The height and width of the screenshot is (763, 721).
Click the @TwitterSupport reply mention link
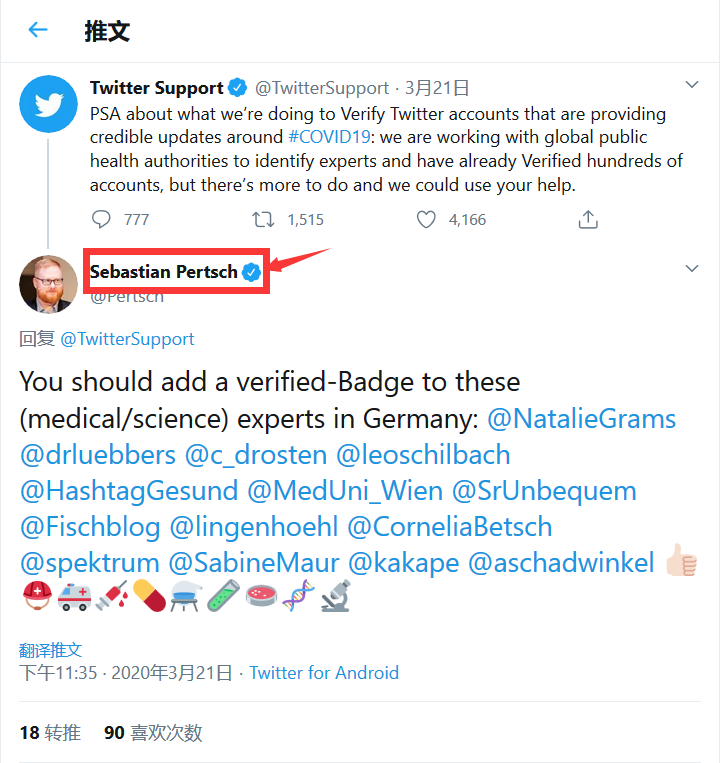[x=127, y=339]
